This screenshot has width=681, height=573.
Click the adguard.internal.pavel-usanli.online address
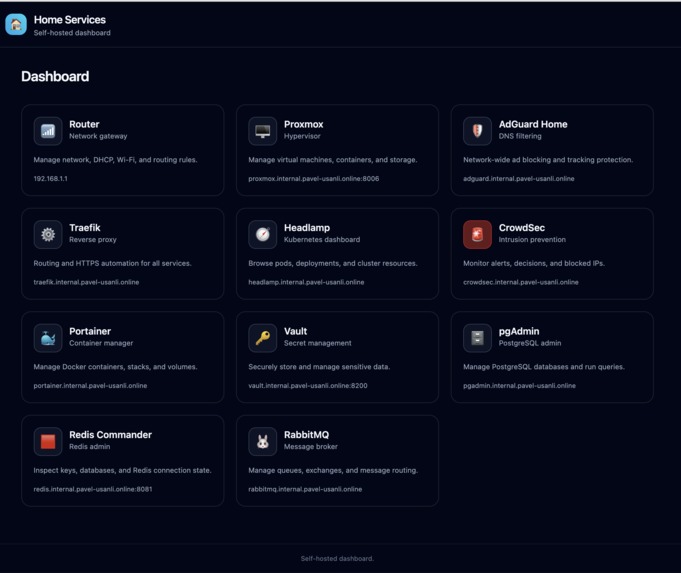(519, 179)
